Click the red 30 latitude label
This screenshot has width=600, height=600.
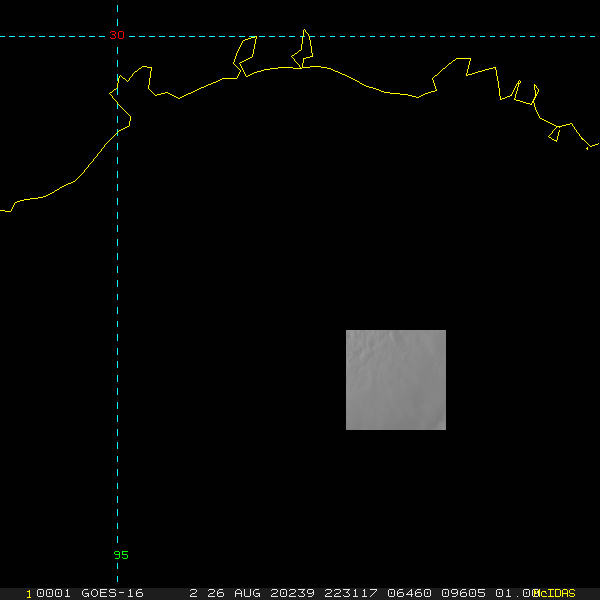pos(117,36)
